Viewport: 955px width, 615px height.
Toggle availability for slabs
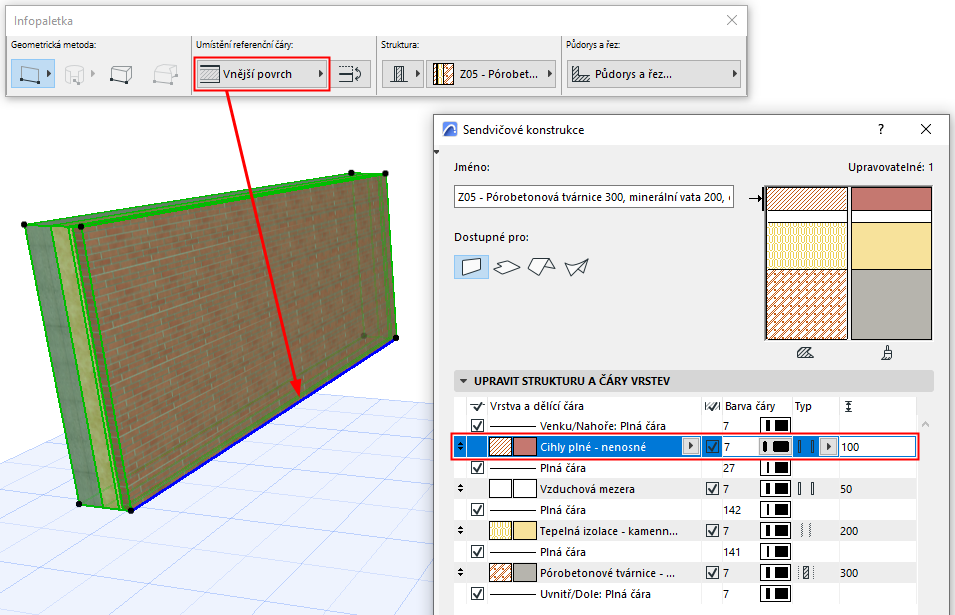[x=506, y=267]
